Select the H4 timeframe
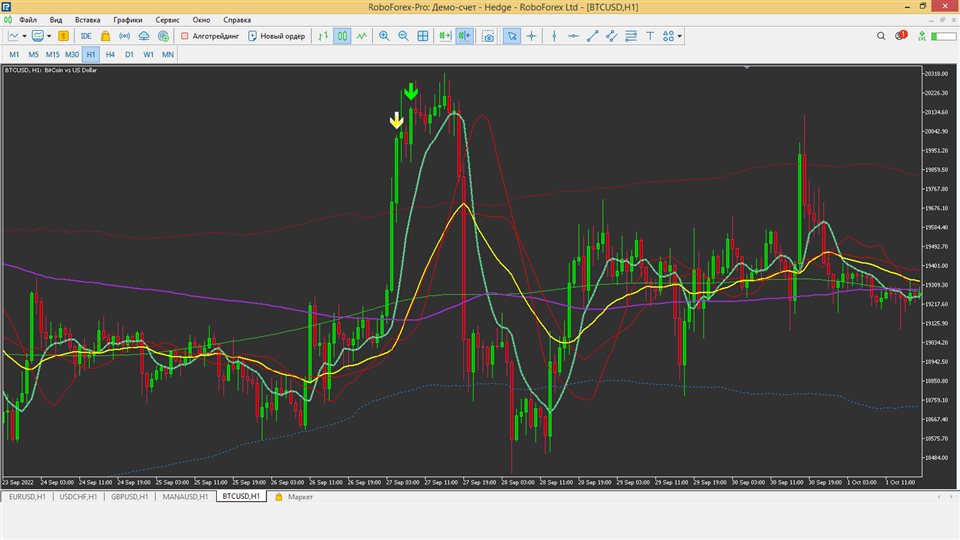 click(x=110, y=54)
